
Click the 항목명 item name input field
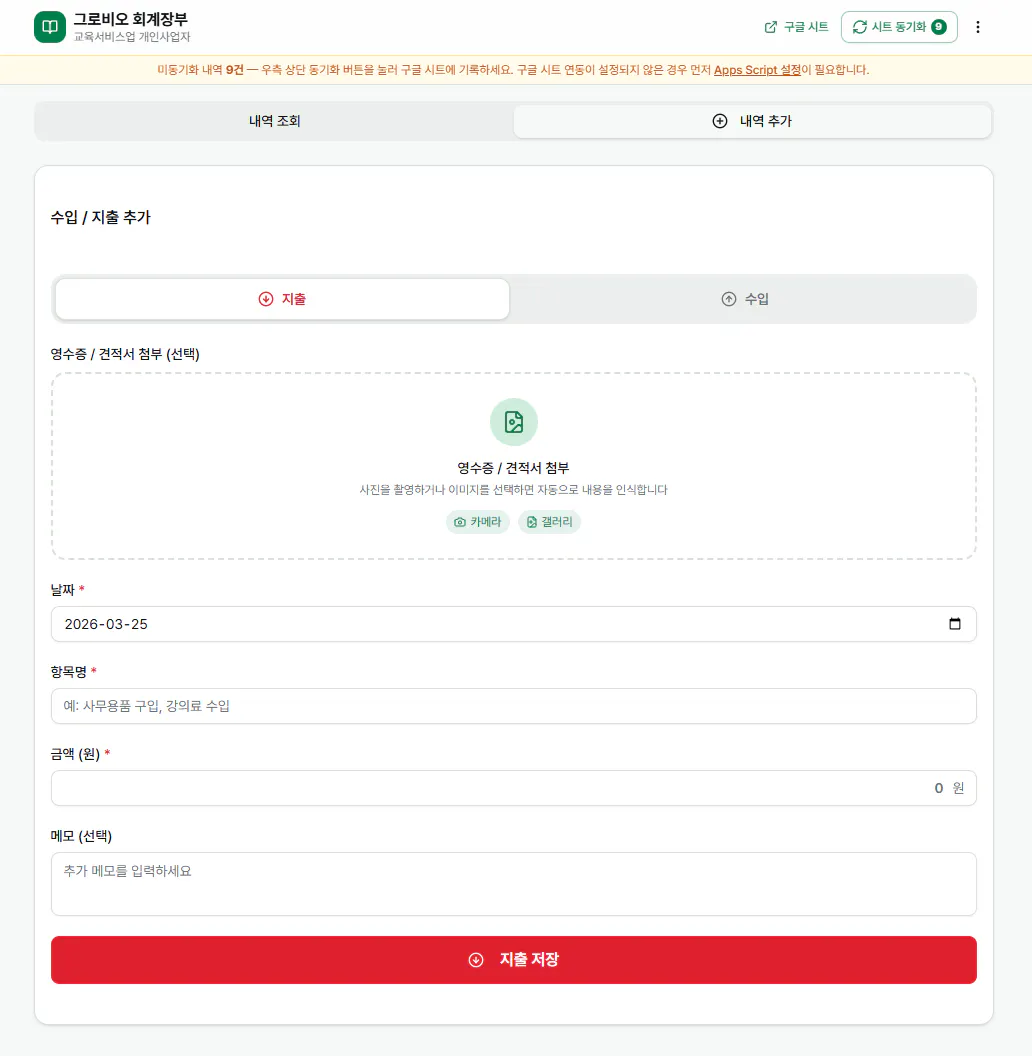pyautogui.click(x=513, y=706)
